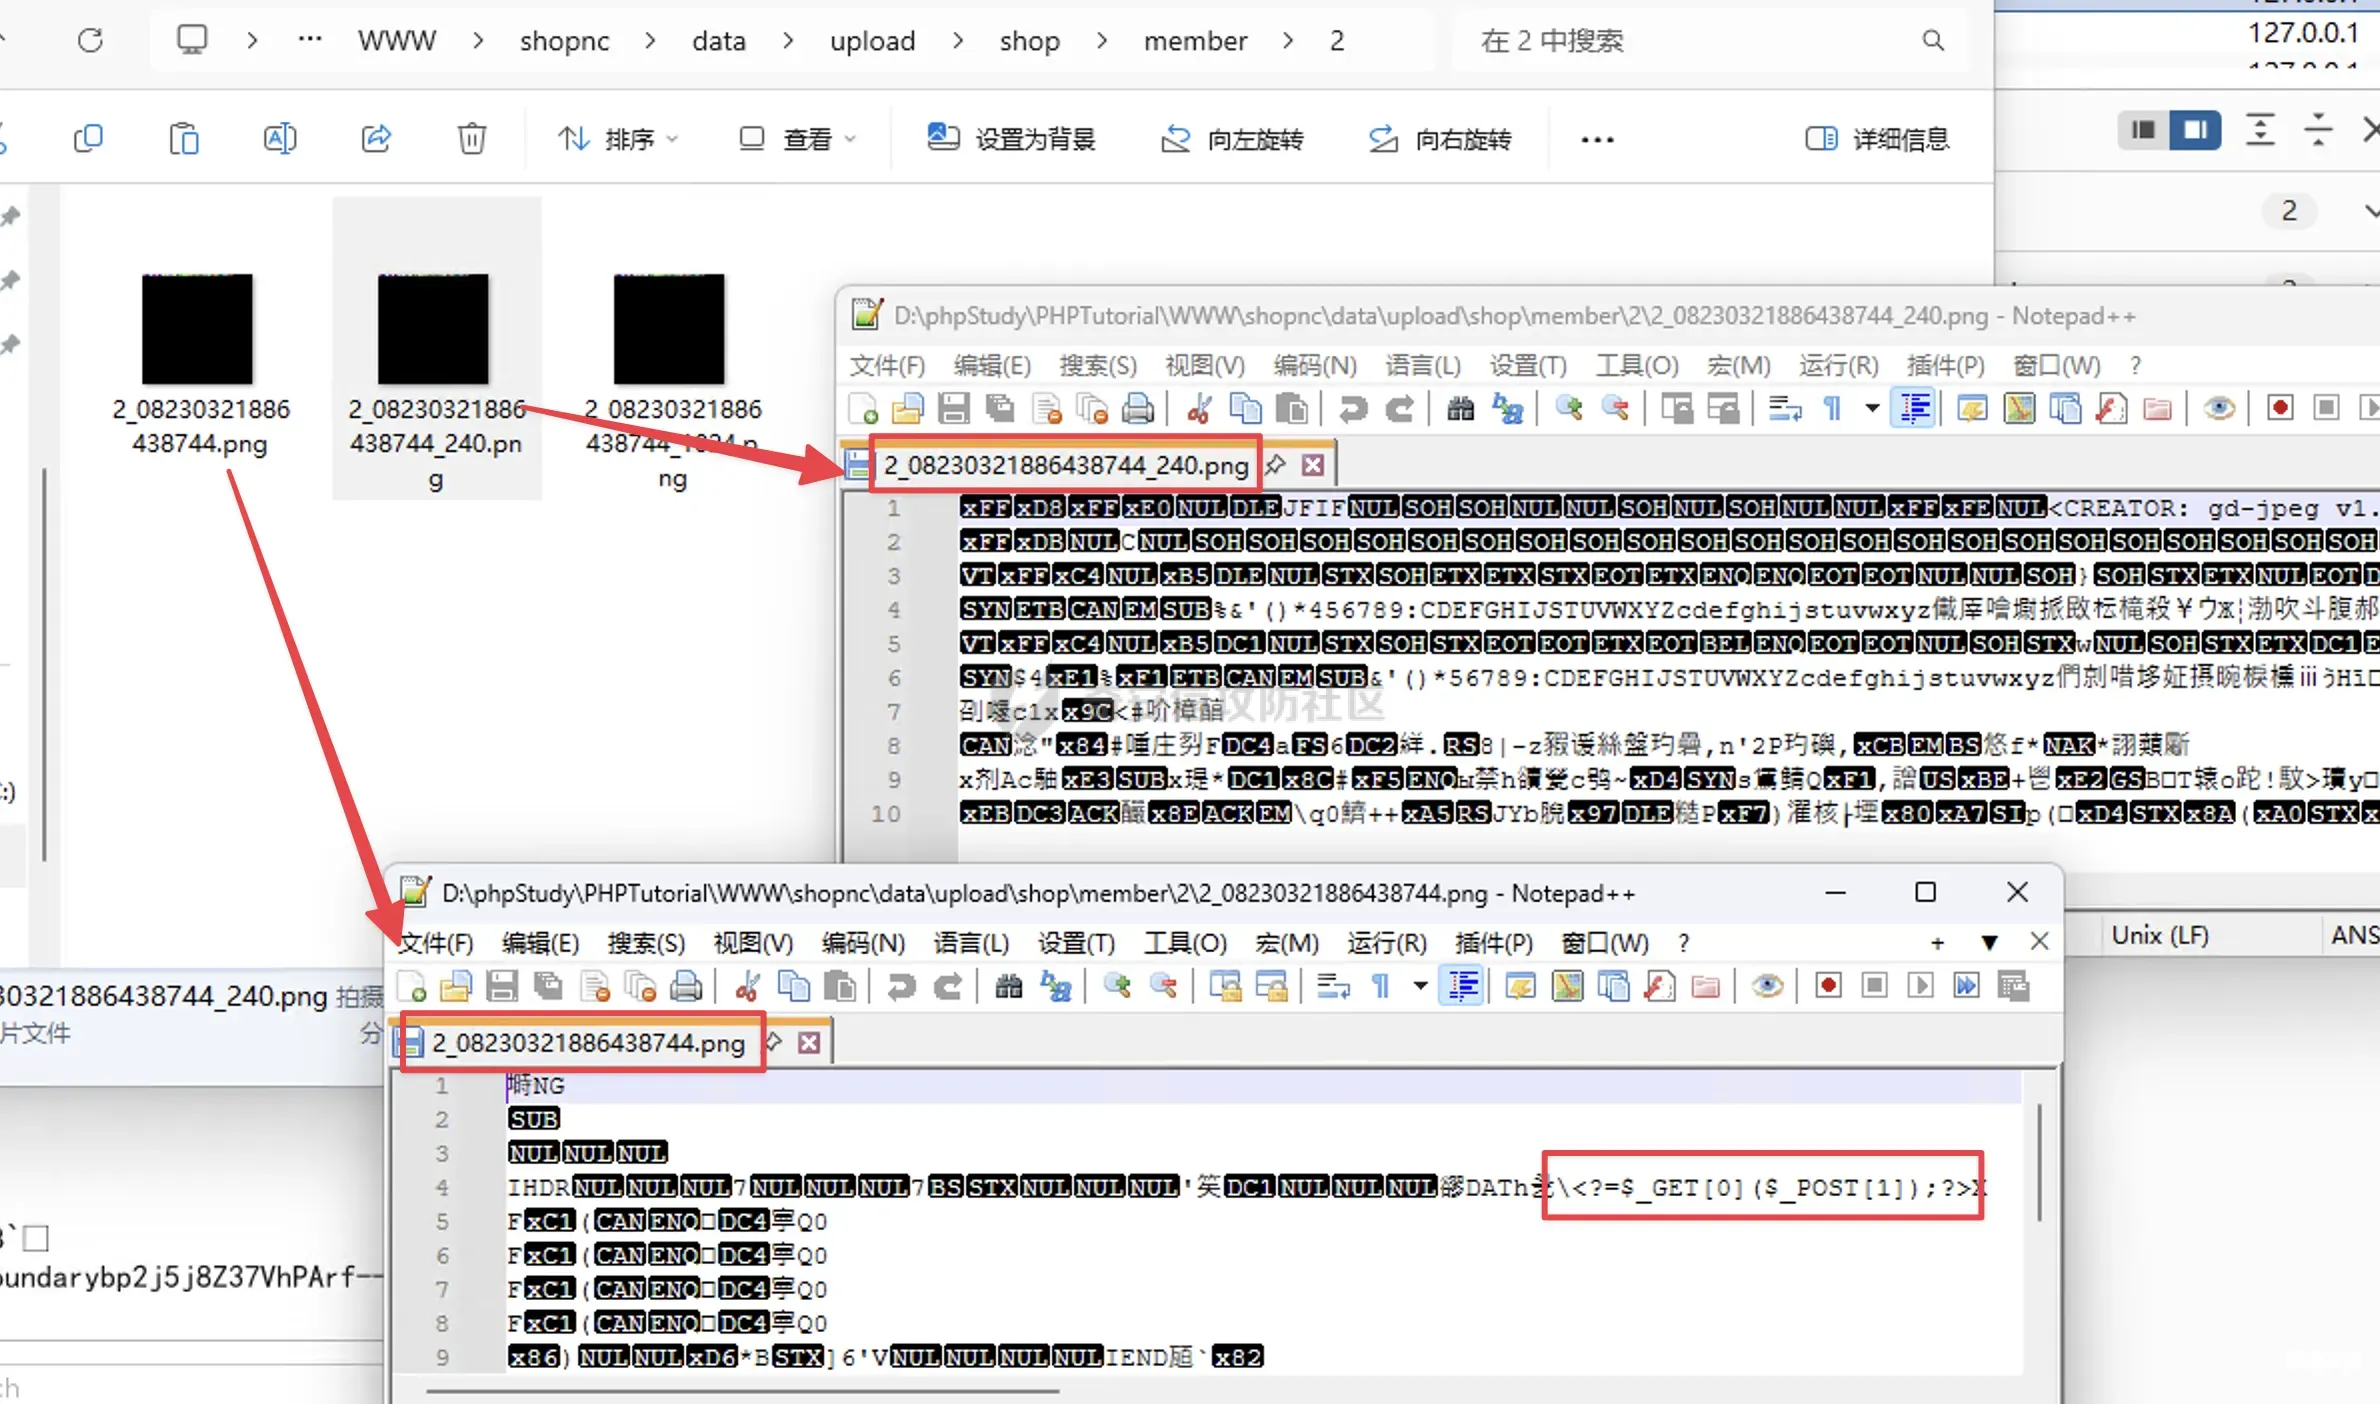Viewport: 2380px width, 1404px height.
Task: Click Cut scissors icon in lower Notepad++
Action: (746, 987)
